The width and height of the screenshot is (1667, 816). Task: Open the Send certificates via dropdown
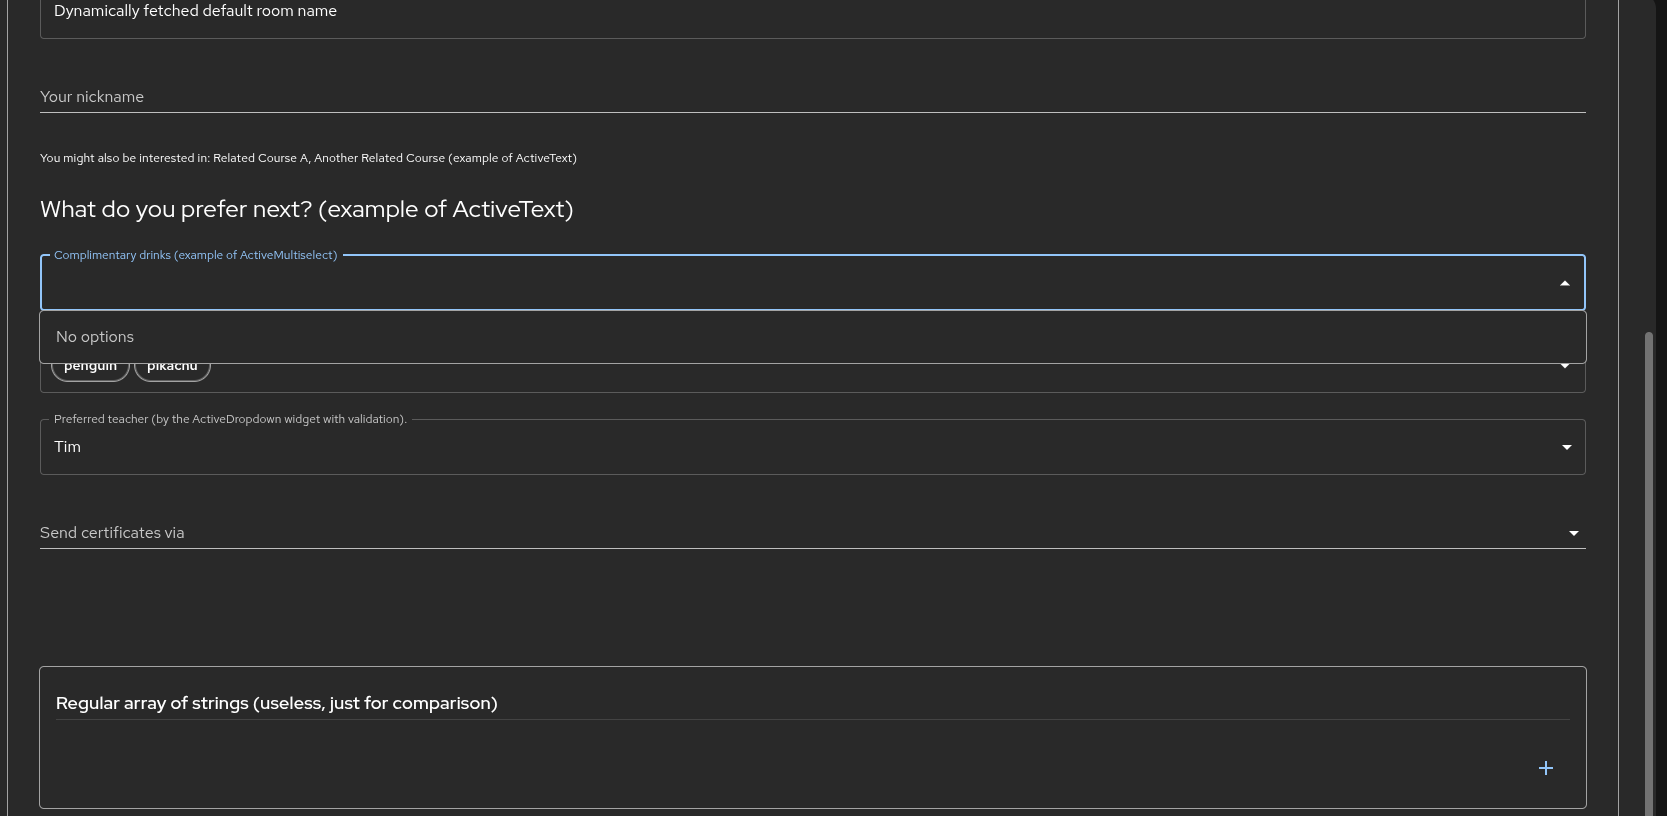pos(800,533)
